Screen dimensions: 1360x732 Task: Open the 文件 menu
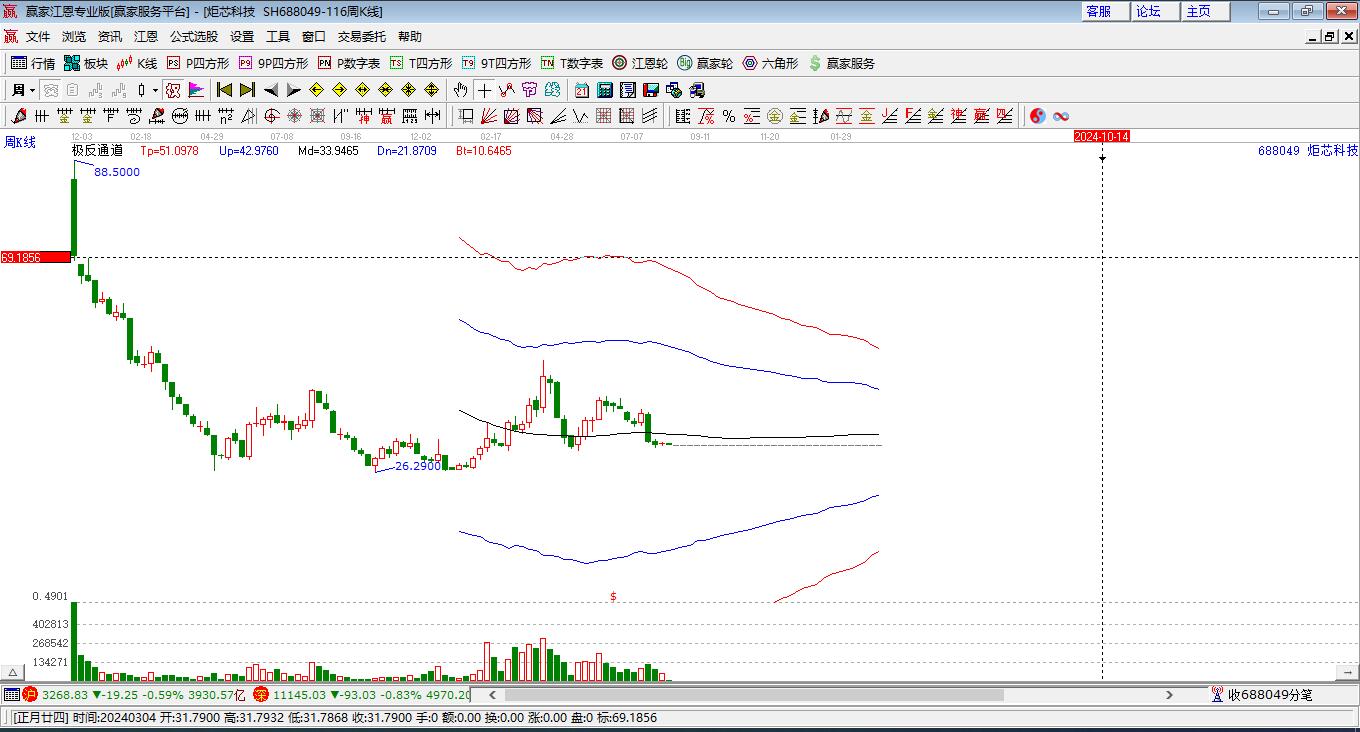38,36
